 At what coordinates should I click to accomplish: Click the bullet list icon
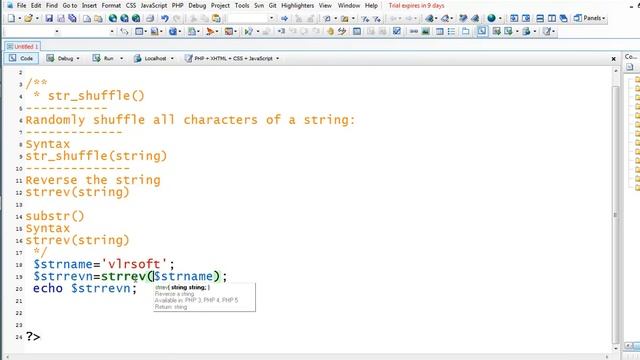[x=451, y=31]
